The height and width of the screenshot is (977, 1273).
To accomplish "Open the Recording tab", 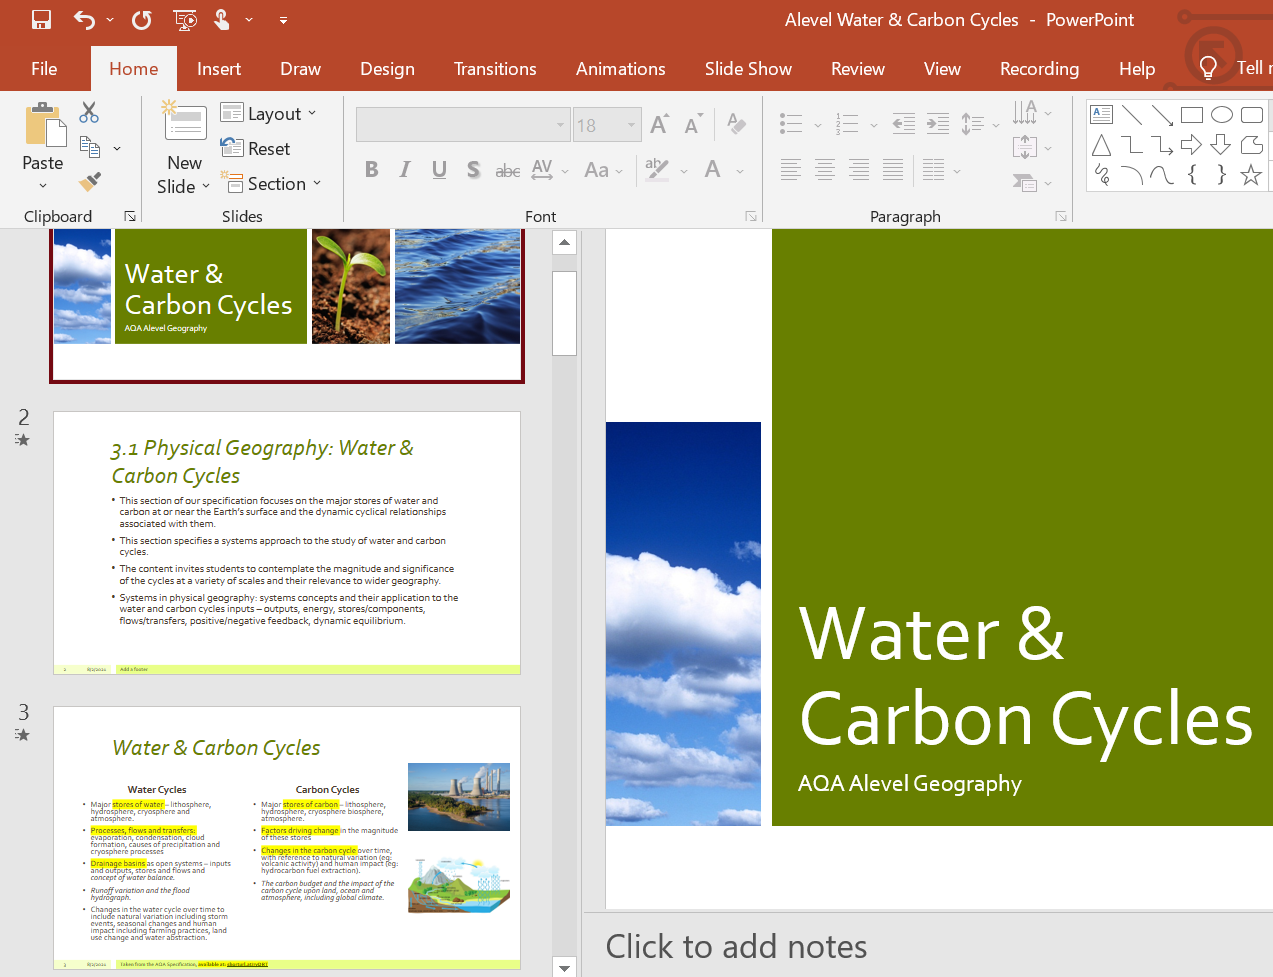I will click(1039, 68).
